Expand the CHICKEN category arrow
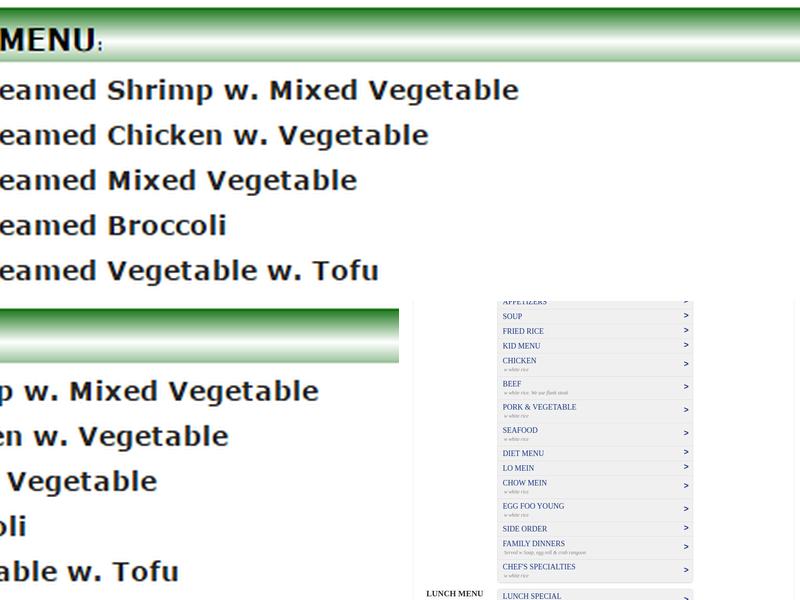Image resolution: width=800 pixels, height=600 pixels. coord(686,364)
